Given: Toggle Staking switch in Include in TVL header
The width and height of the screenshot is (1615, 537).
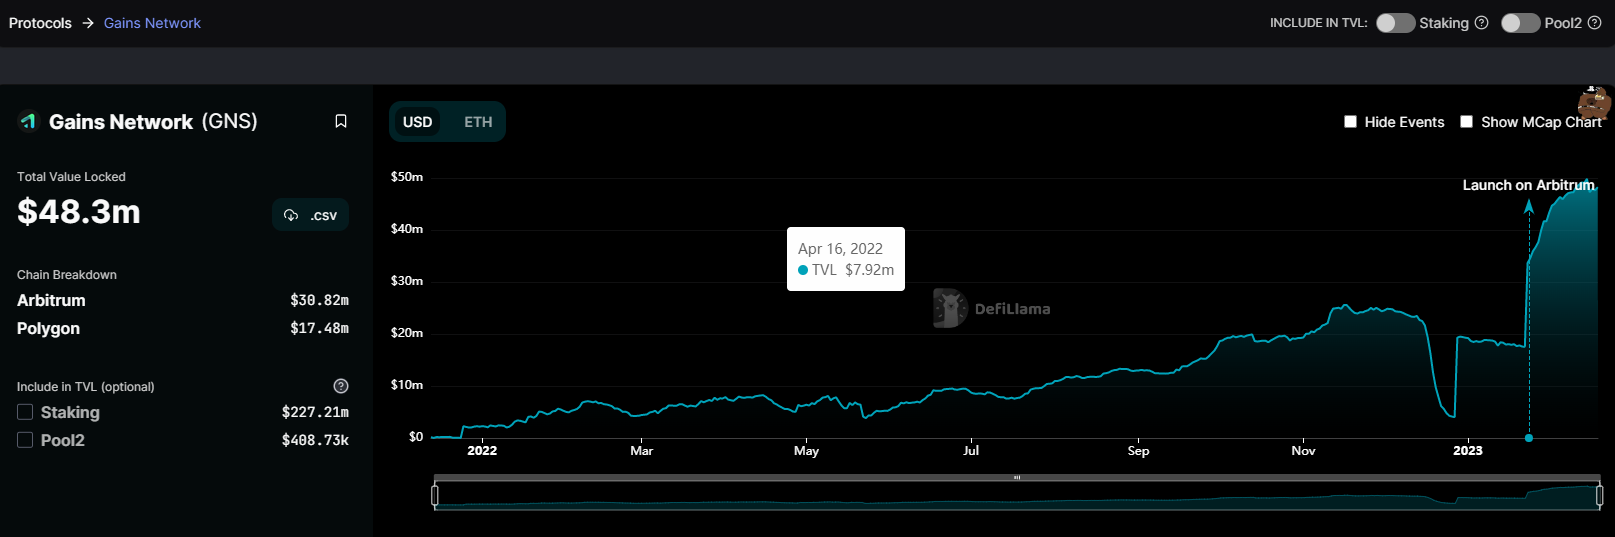Looking at the screenshot, I should 1395,23.
